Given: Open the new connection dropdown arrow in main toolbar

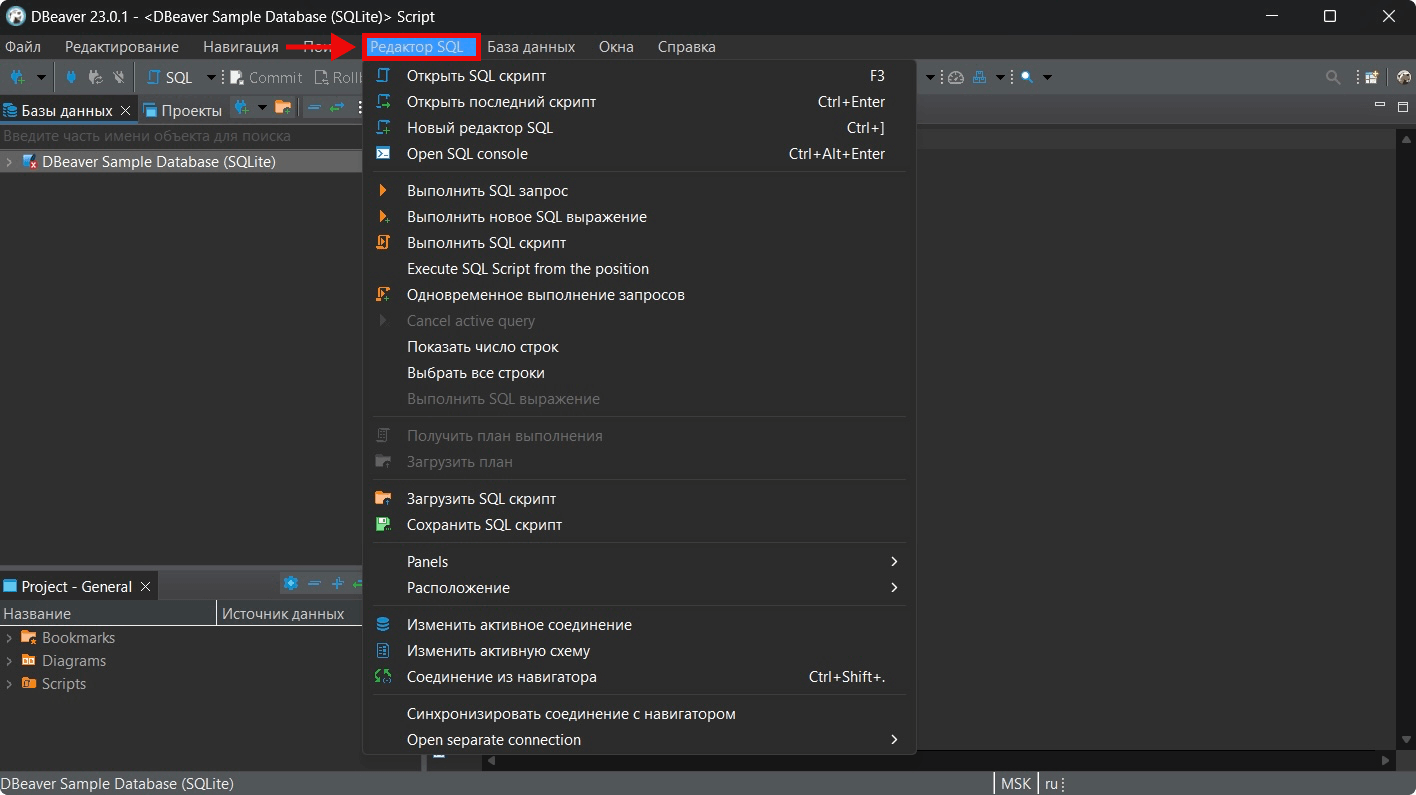Looking at the screenshot, I should [x=41, y=77].
